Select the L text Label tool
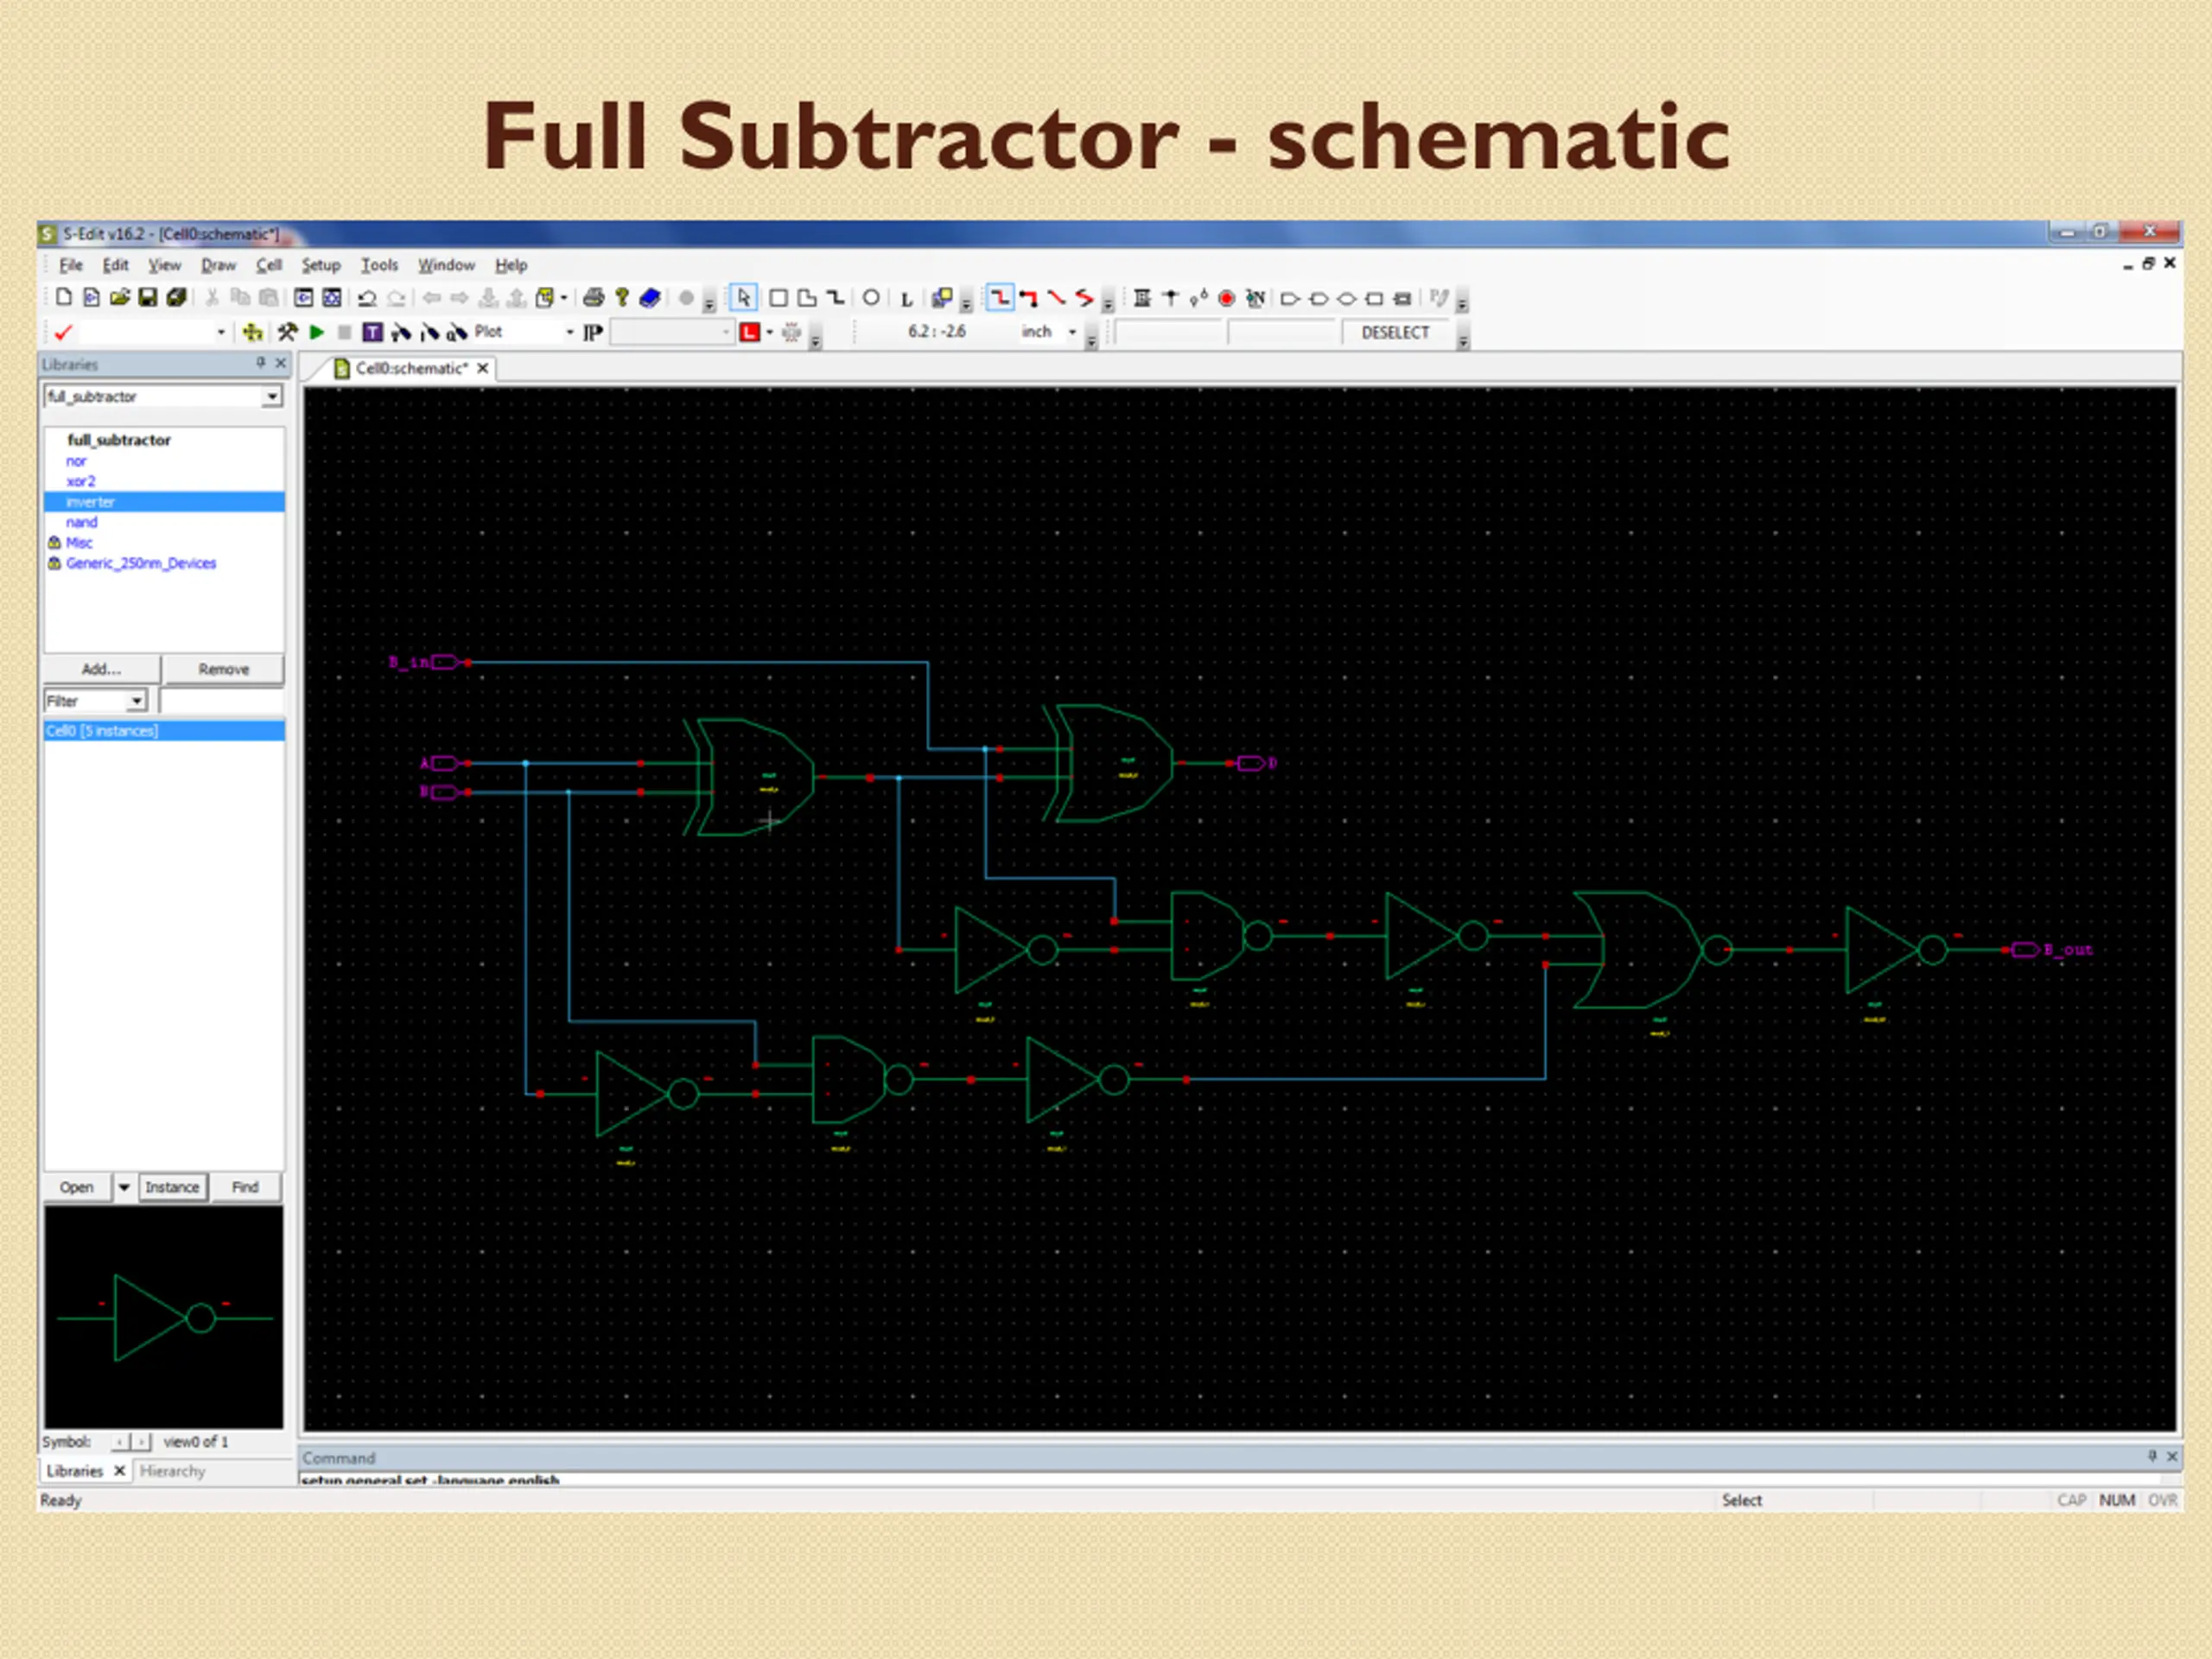Viewport: 2212px width, 1659px height. (x=907, y=299)
